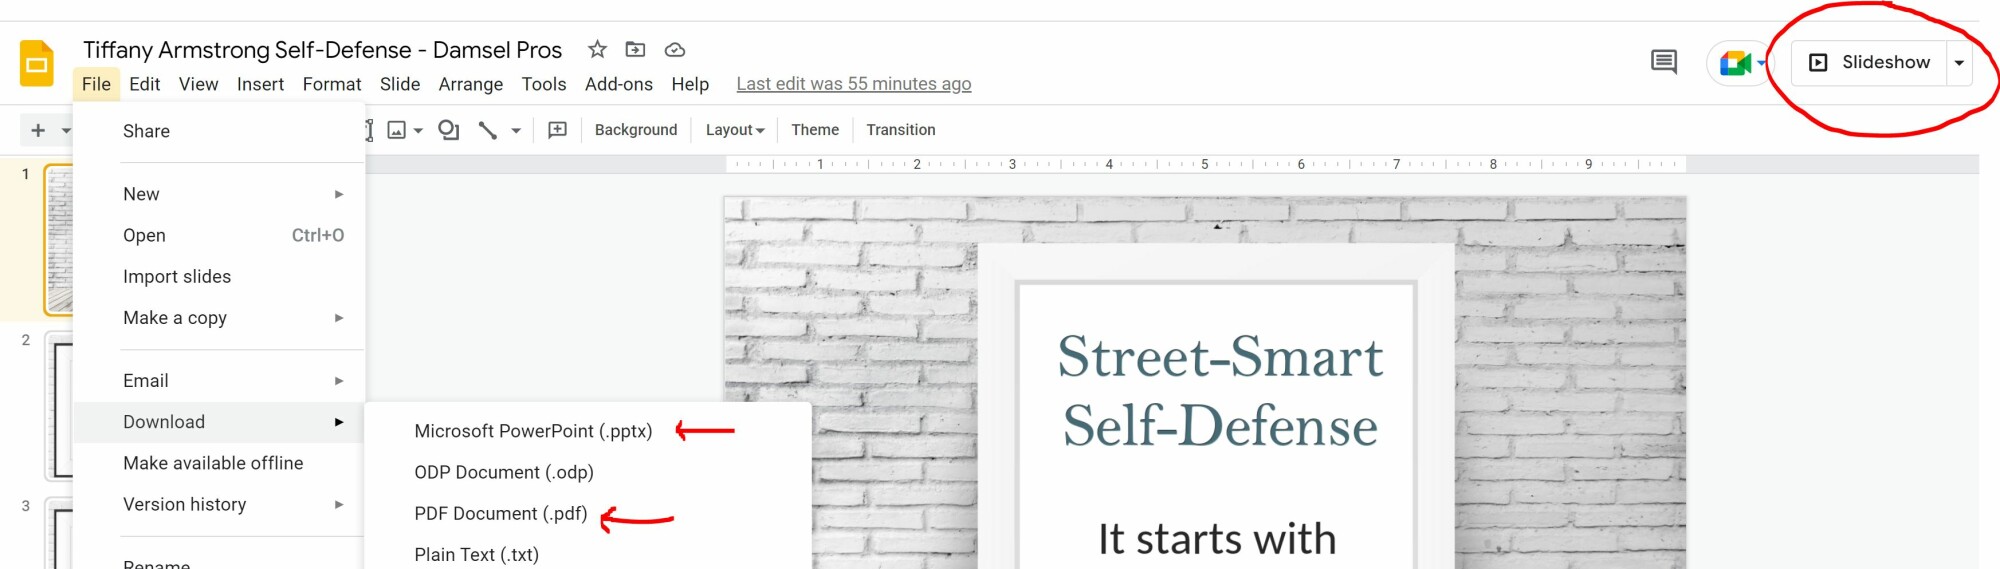The width and height of the screenshot is (2000, 569).
Task: Click the Background toolbar button
Action: pyautogui.click(x=636, y=130)
